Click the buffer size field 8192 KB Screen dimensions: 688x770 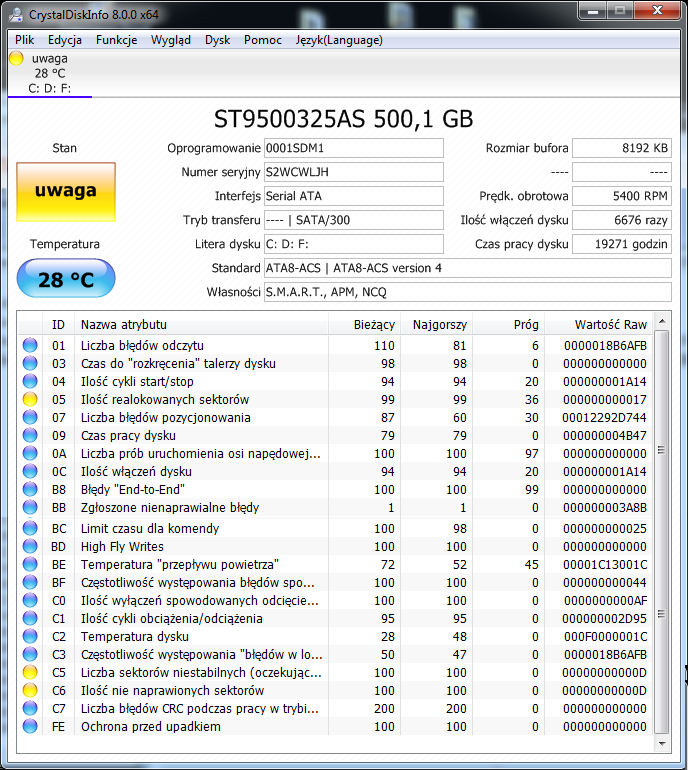pos(622,148)
